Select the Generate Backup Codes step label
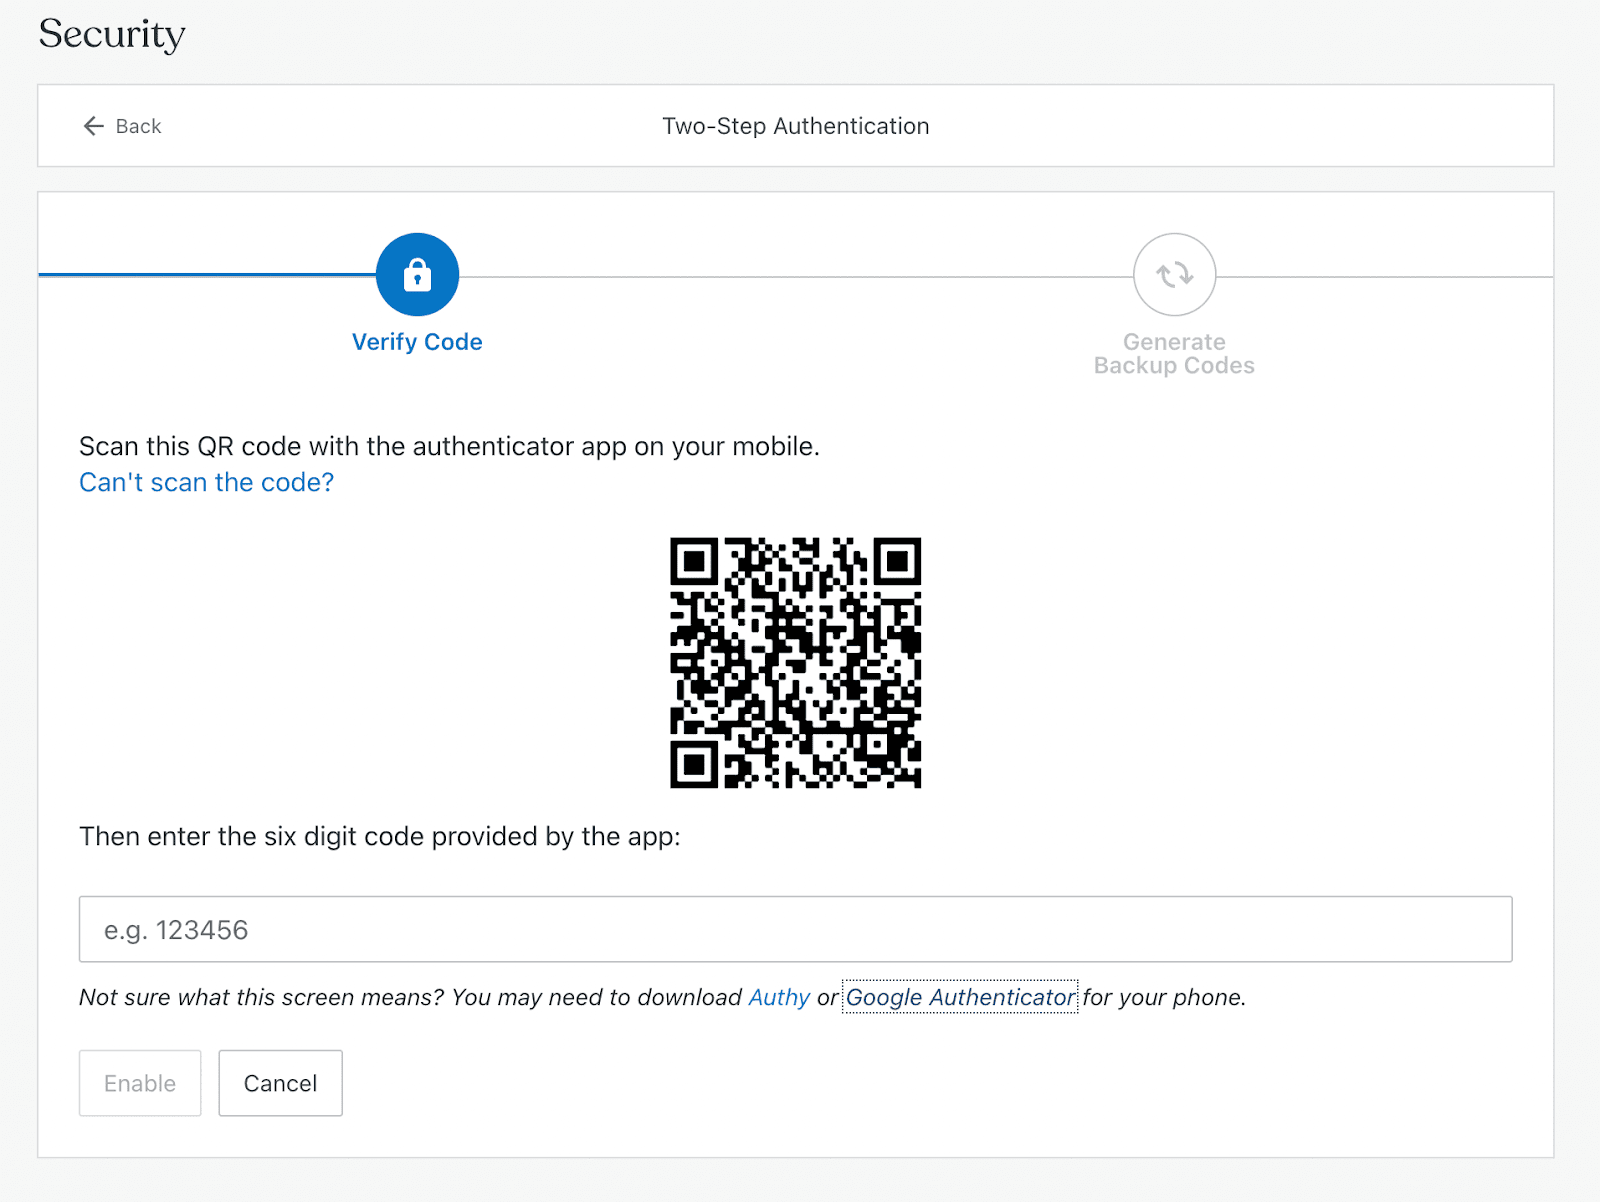The image size is (1600, 1202). pos(1173,353)
